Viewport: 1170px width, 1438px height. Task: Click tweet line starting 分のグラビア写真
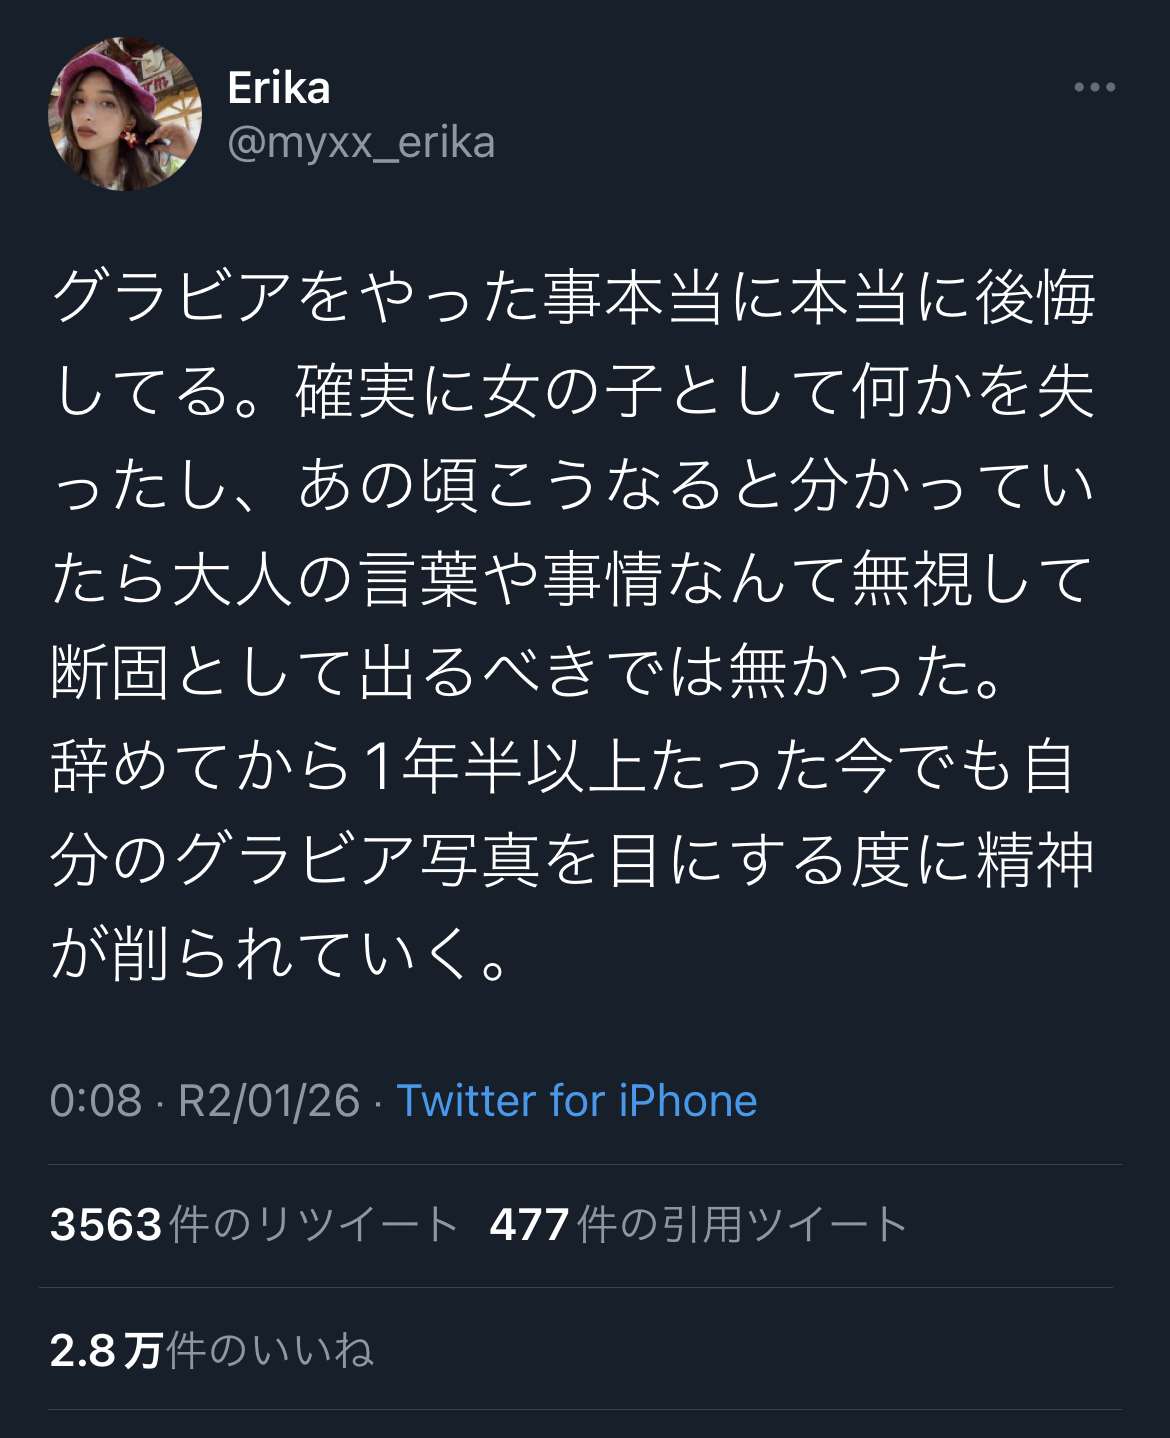coord(573,860)
